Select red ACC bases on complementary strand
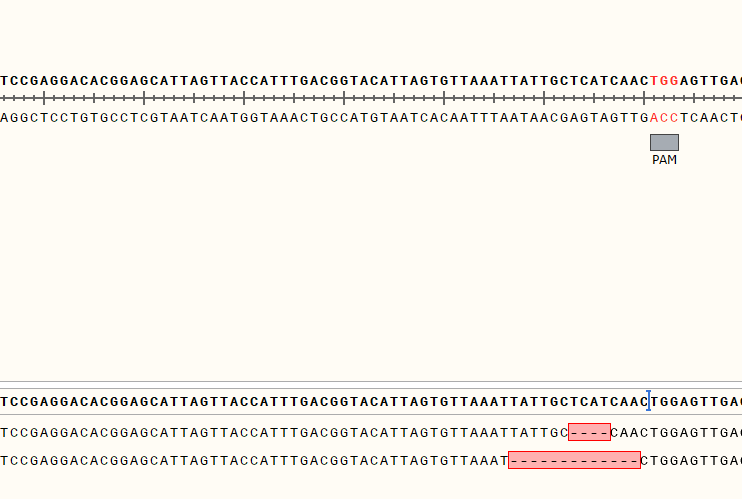The height and width of the screenshot is (499, 742). [x=664, y=117]
